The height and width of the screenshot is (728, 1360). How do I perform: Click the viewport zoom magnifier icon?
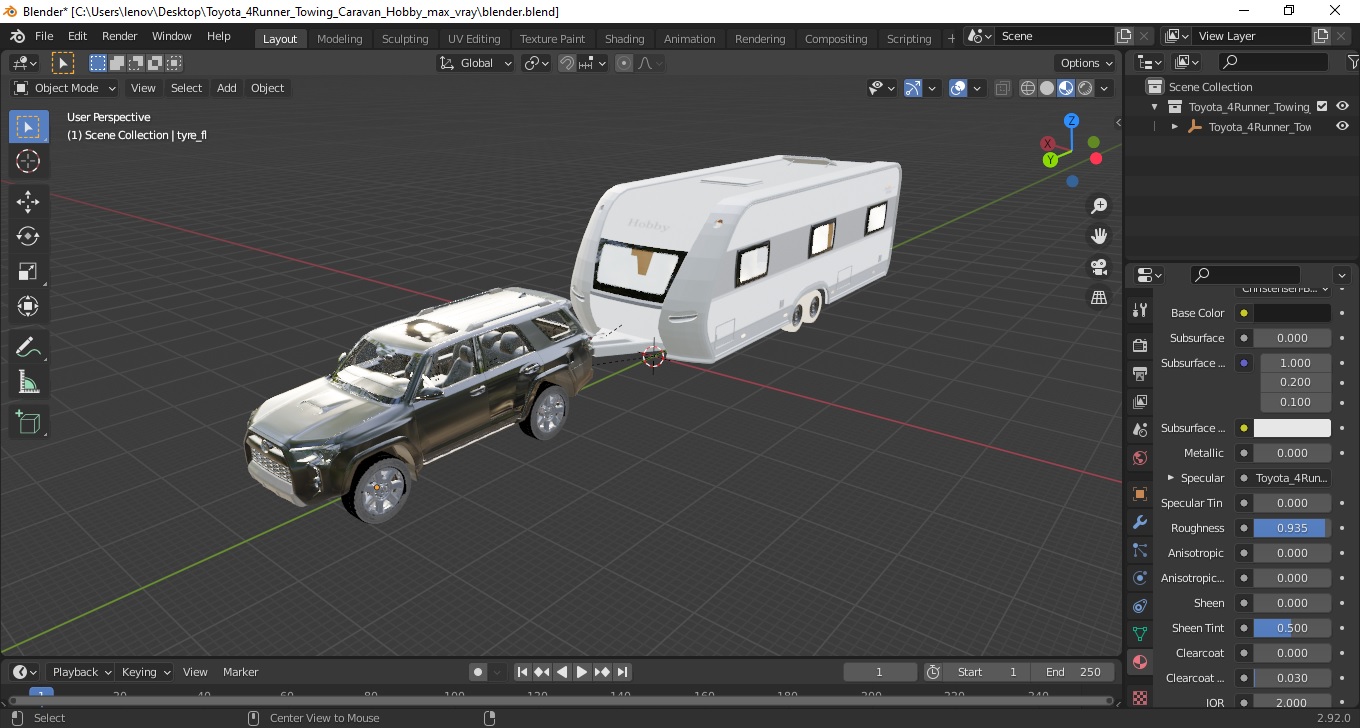click(x=1099, y=206)
